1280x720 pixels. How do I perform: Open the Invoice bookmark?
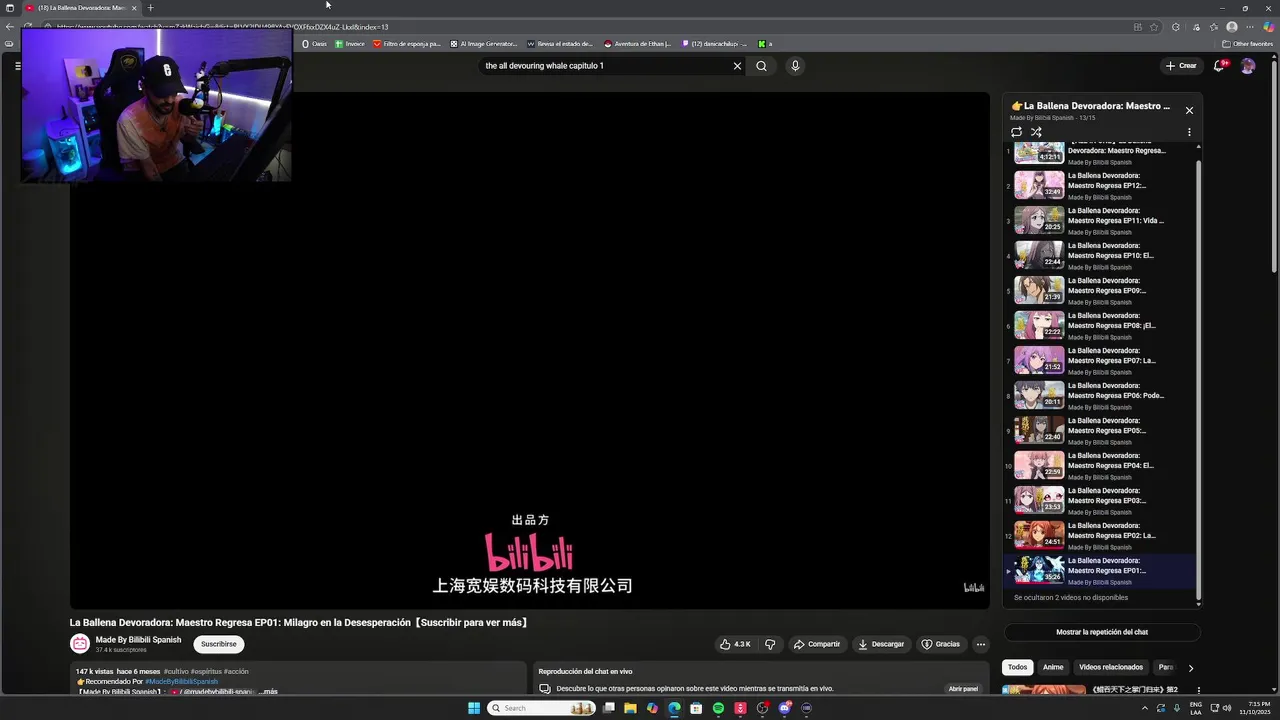(x=350, y=44)
